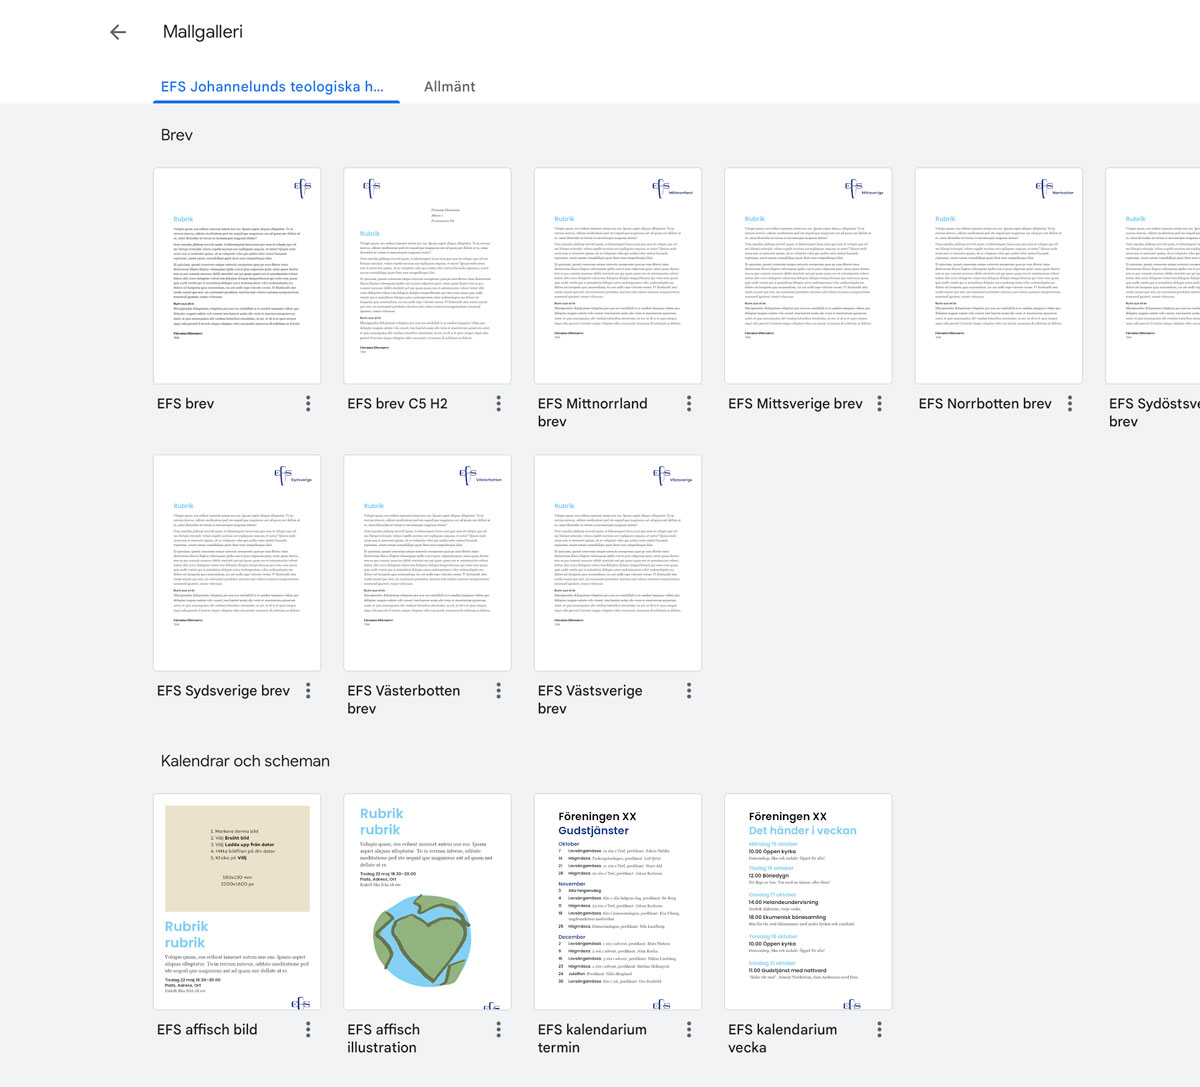
Task: Choose the EFS affisch illustration template
Action: [427, 902]
